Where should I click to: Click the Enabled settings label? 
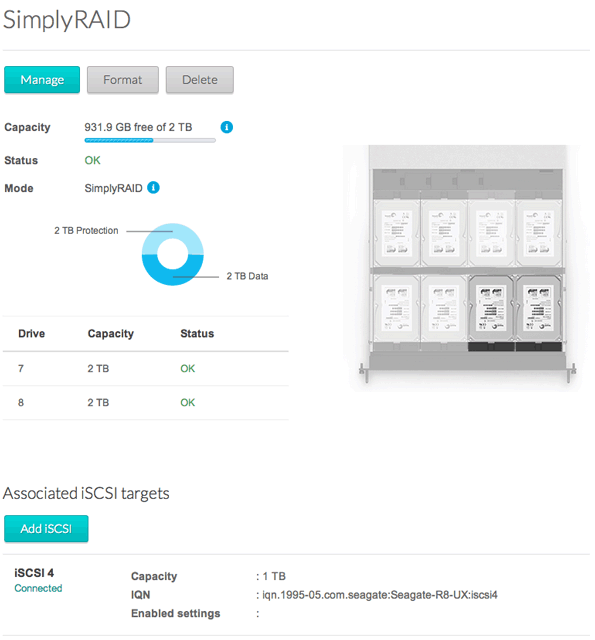pyautogui.click(x=175, y=613)
